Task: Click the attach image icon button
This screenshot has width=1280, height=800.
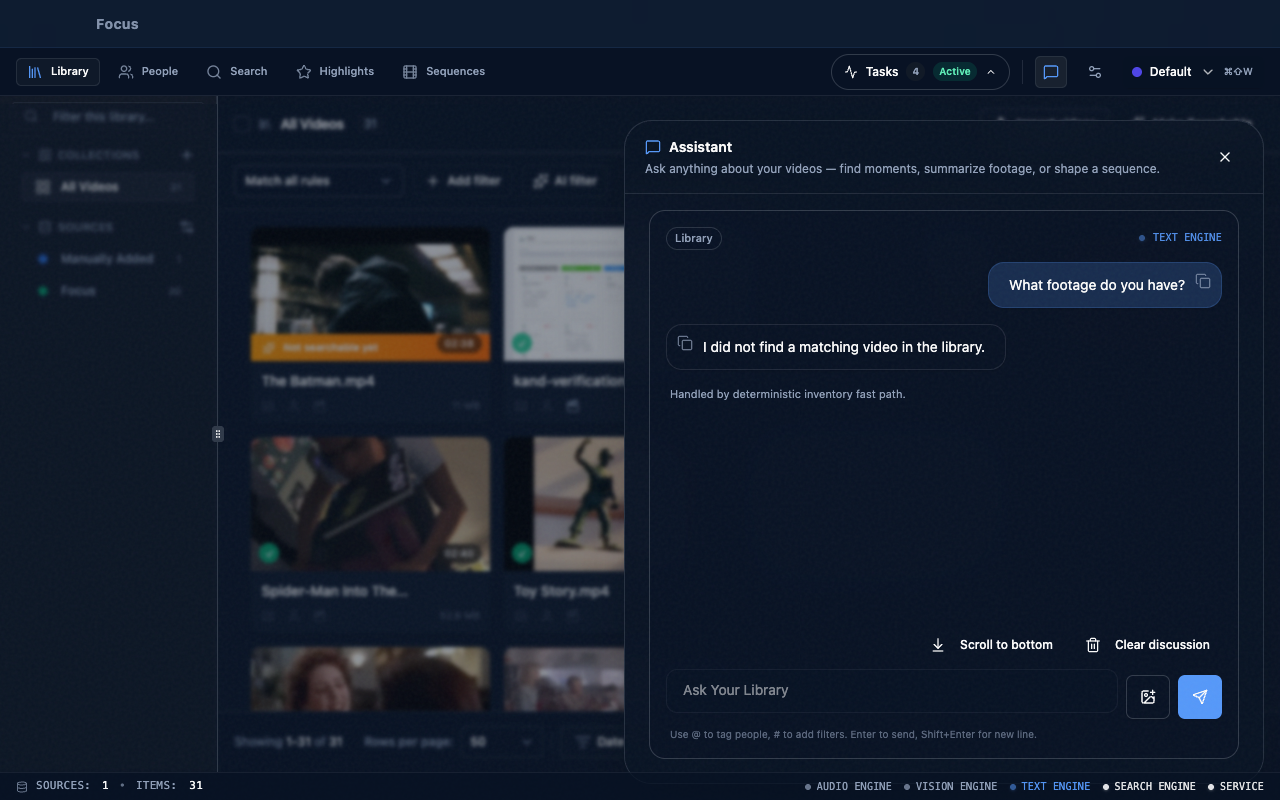Action: 1148,697
